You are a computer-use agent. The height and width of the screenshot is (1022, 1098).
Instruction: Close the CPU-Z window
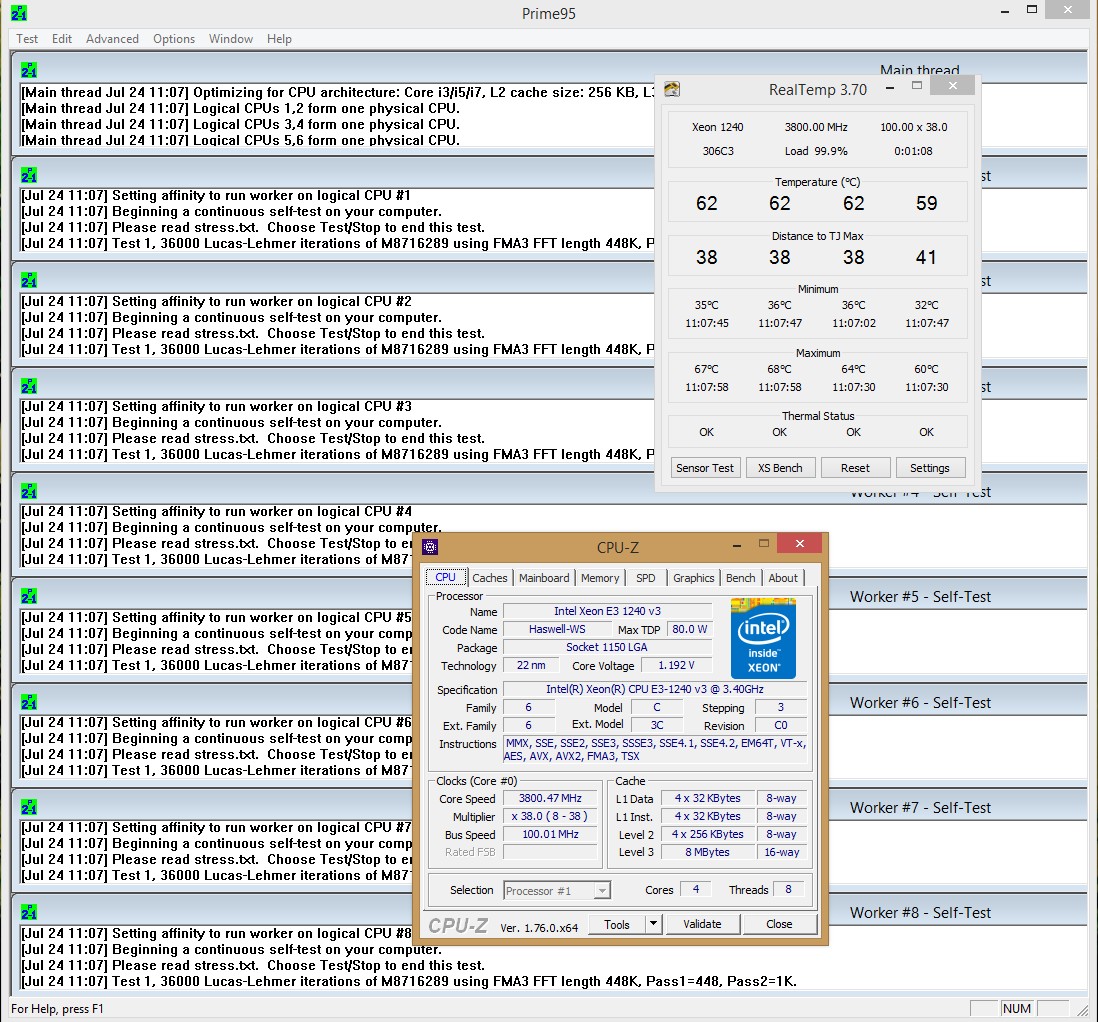point(800,544)
